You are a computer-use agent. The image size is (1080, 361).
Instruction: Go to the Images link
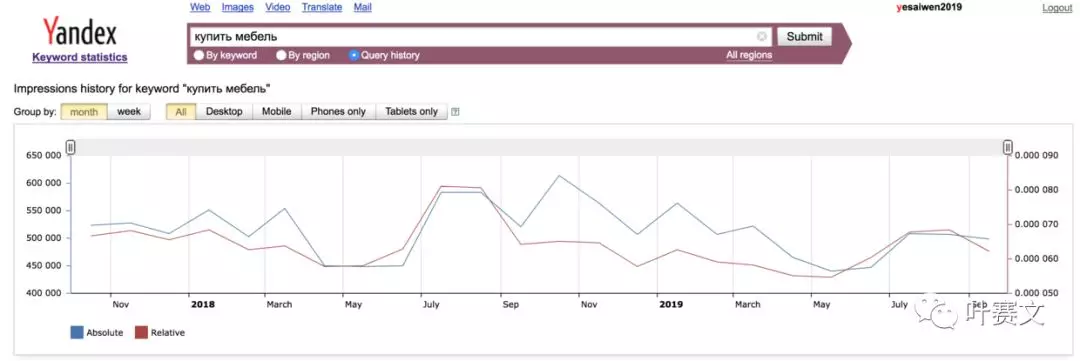238,7
